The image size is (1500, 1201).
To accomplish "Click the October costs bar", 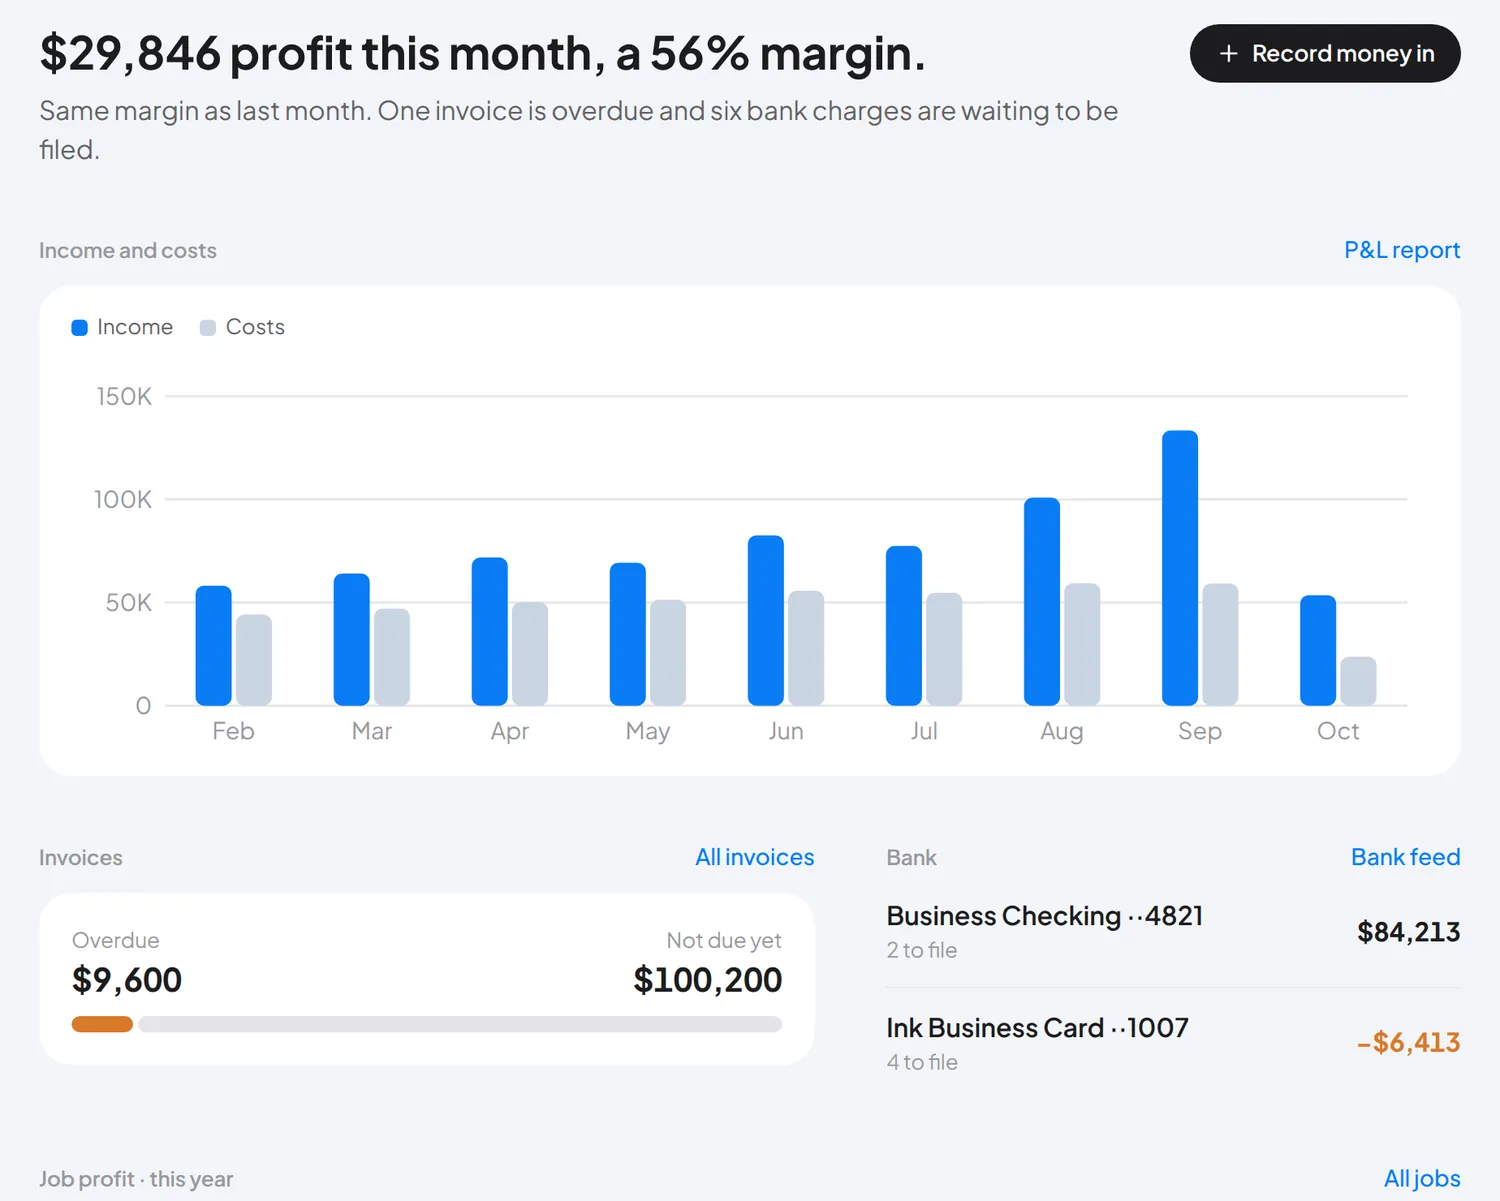I will point(1358,681).
